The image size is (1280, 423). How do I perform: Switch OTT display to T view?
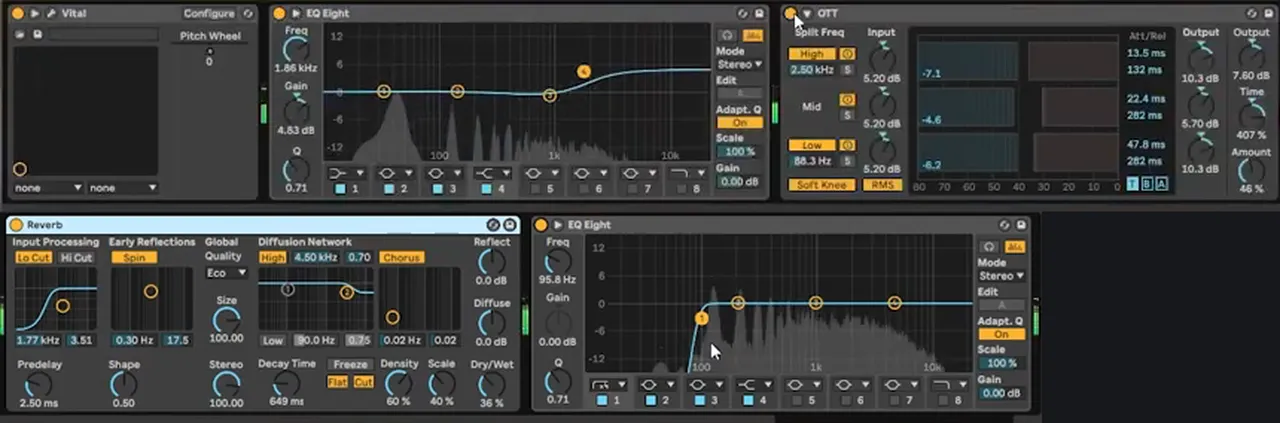(1132, 185)
